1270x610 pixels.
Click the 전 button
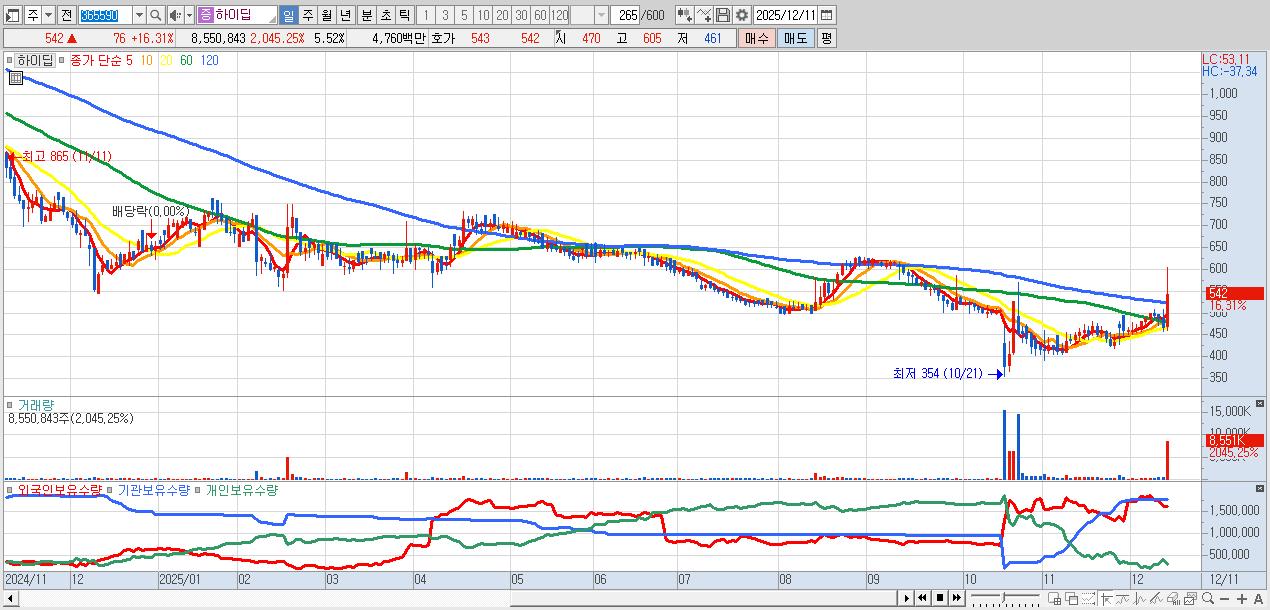pos(66,15)
